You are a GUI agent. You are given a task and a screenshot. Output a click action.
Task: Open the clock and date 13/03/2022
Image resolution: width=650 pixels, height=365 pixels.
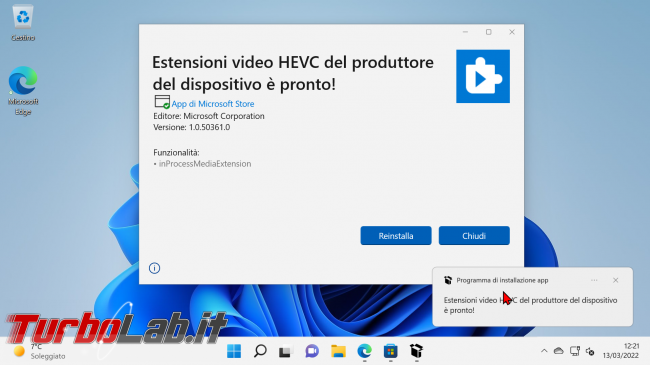(621, 351)
